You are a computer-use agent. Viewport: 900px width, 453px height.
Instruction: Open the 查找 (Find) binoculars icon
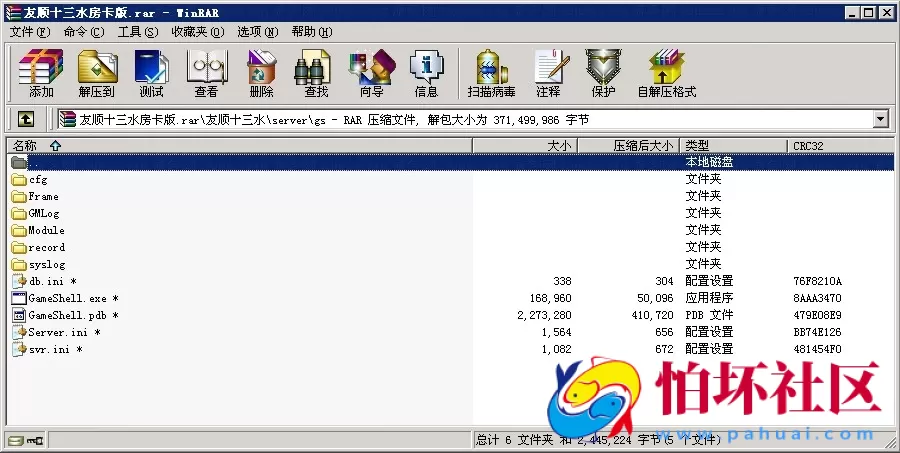pos(316,74)
